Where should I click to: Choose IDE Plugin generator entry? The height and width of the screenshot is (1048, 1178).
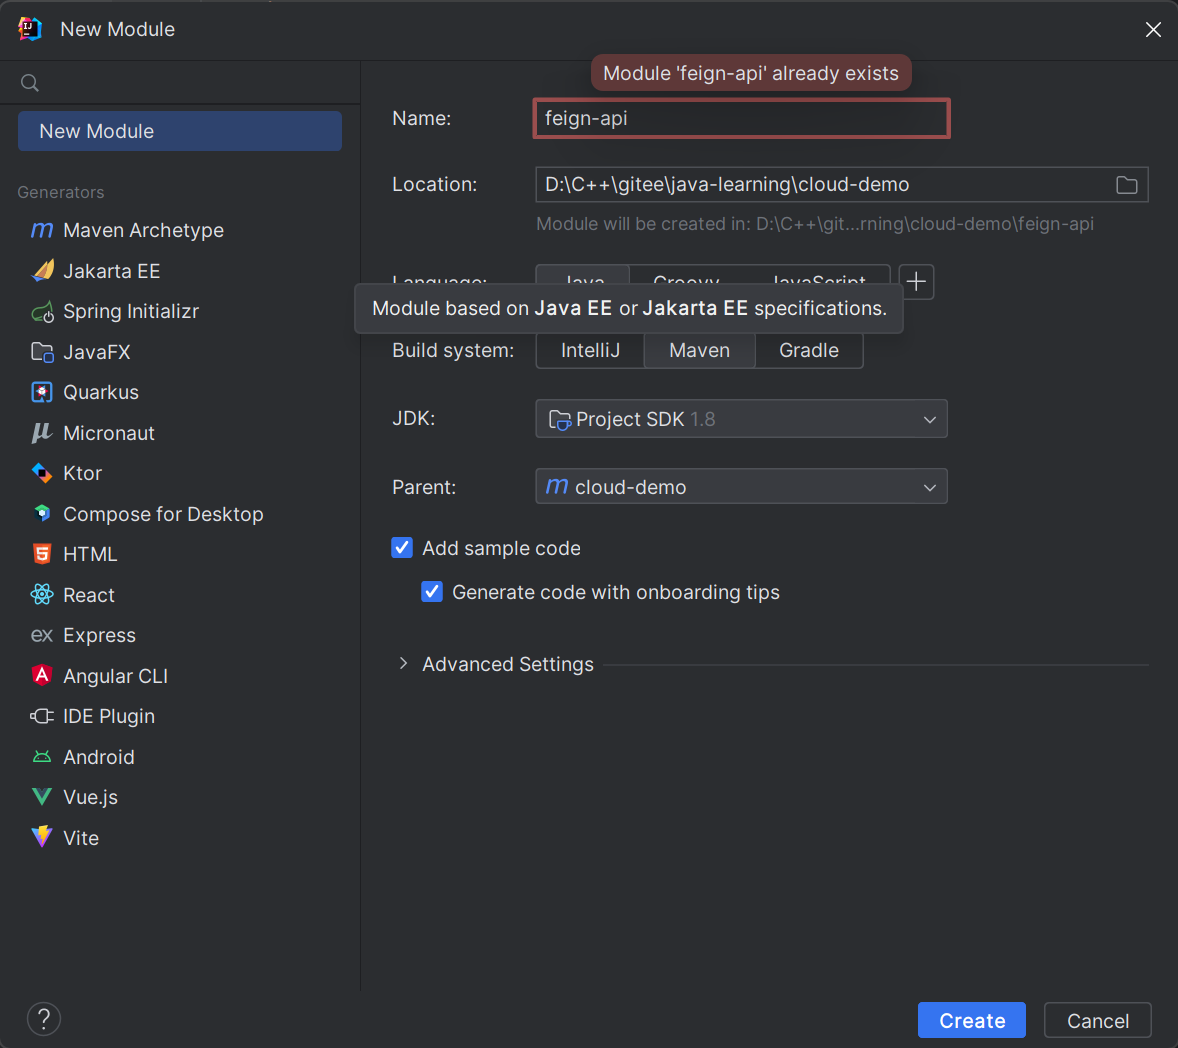pos(180,716)
